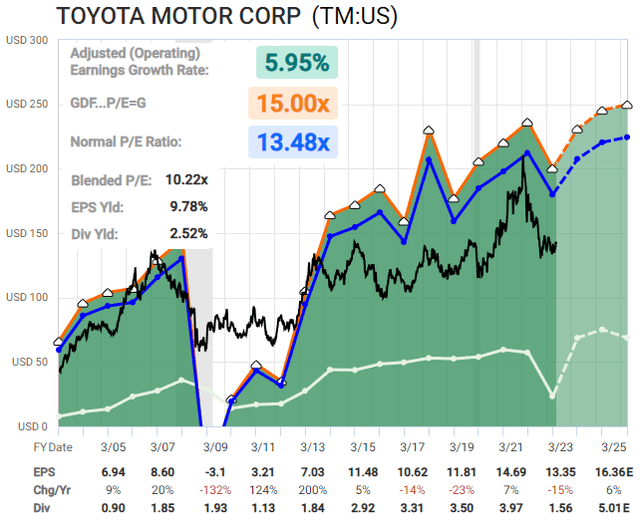Viewport: 640px width, 524px height.
Task: Select the triangle marker just right of the gray-shaded 3/09 drop
Action: coord(232,399)
